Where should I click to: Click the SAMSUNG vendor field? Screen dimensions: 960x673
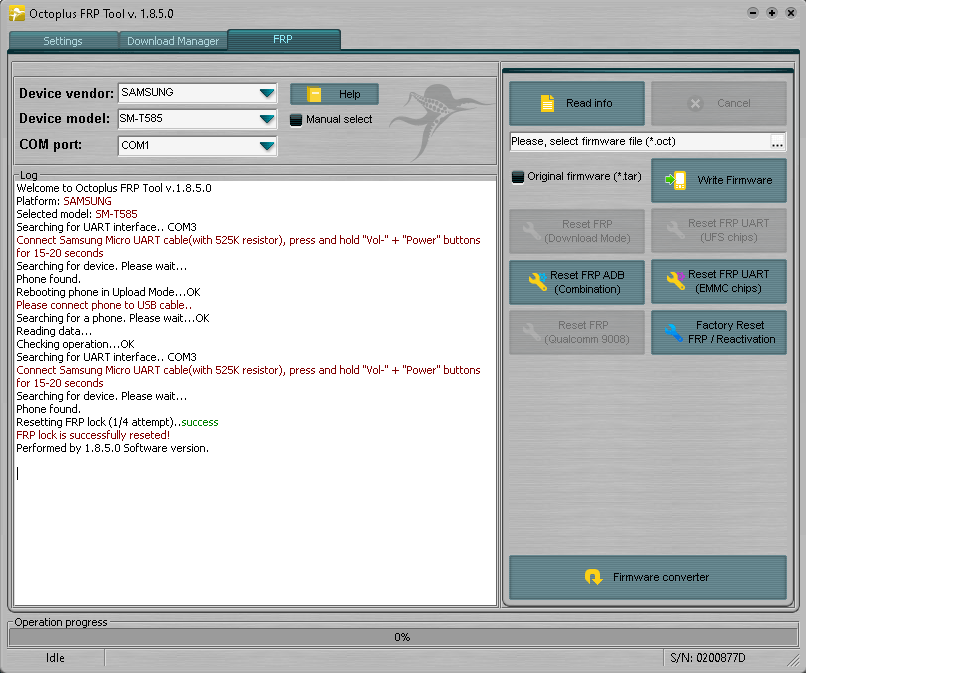click(x=197, y=93)
